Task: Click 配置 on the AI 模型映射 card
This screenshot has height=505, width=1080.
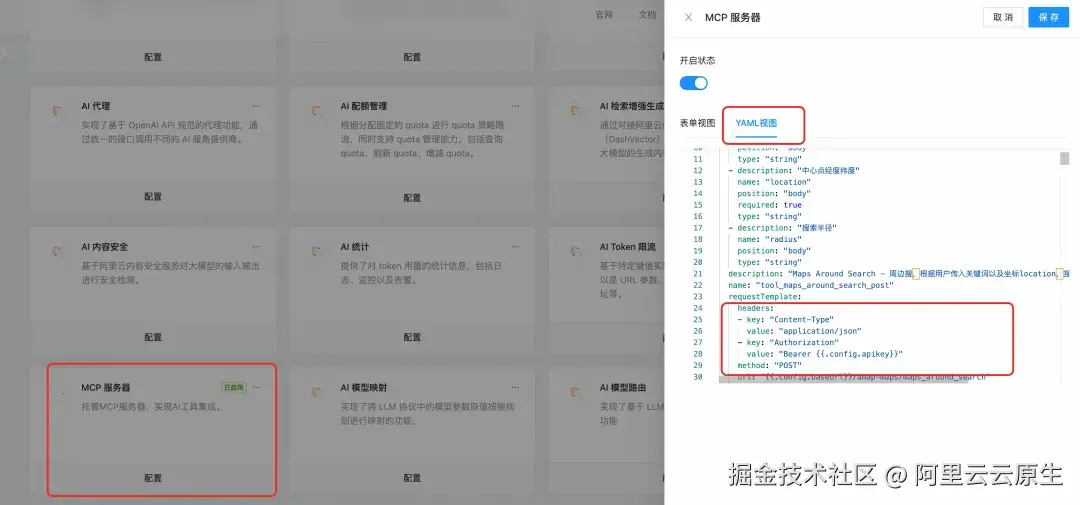Action: [412, 477]
